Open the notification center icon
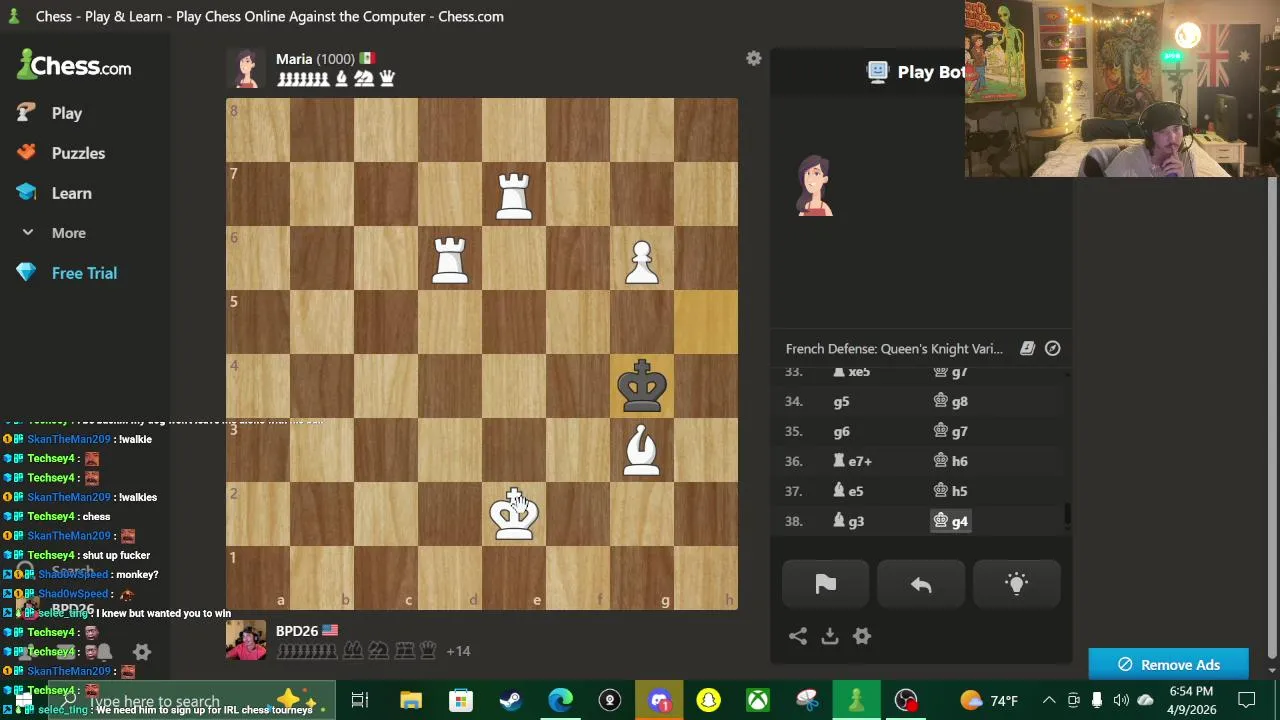This screenshot has height=720, width=1280. (x=1247, y=700)
